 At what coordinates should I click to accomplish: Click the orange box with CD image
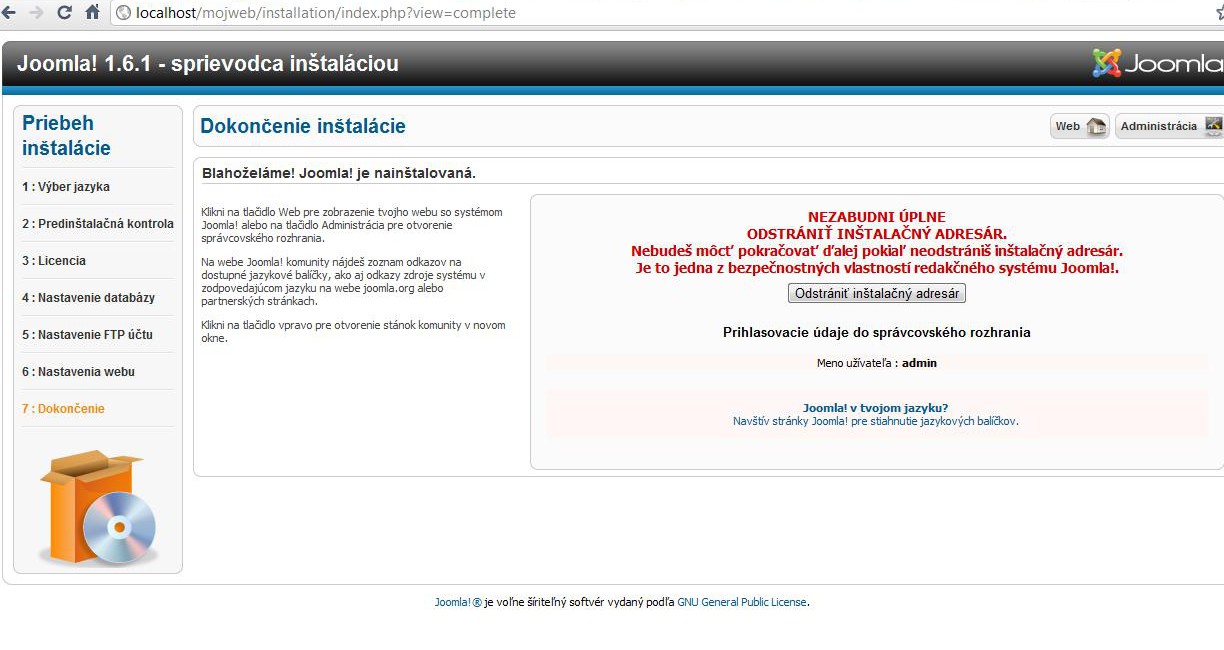pyautogui.click(x=98, y=508)
